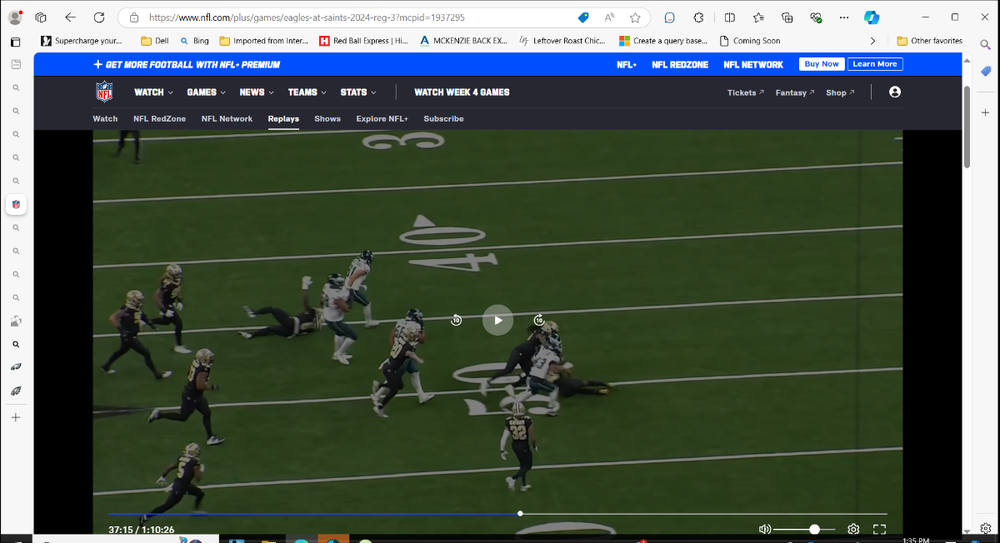Expand the TEAMS dropdown menu
The image size is (1000, 543).
(307, 92)
